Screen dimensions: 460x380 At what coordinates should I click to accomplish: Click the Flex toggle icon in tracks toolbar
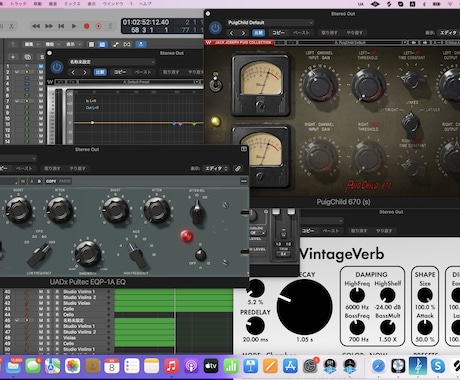click(x=127, y=44)
